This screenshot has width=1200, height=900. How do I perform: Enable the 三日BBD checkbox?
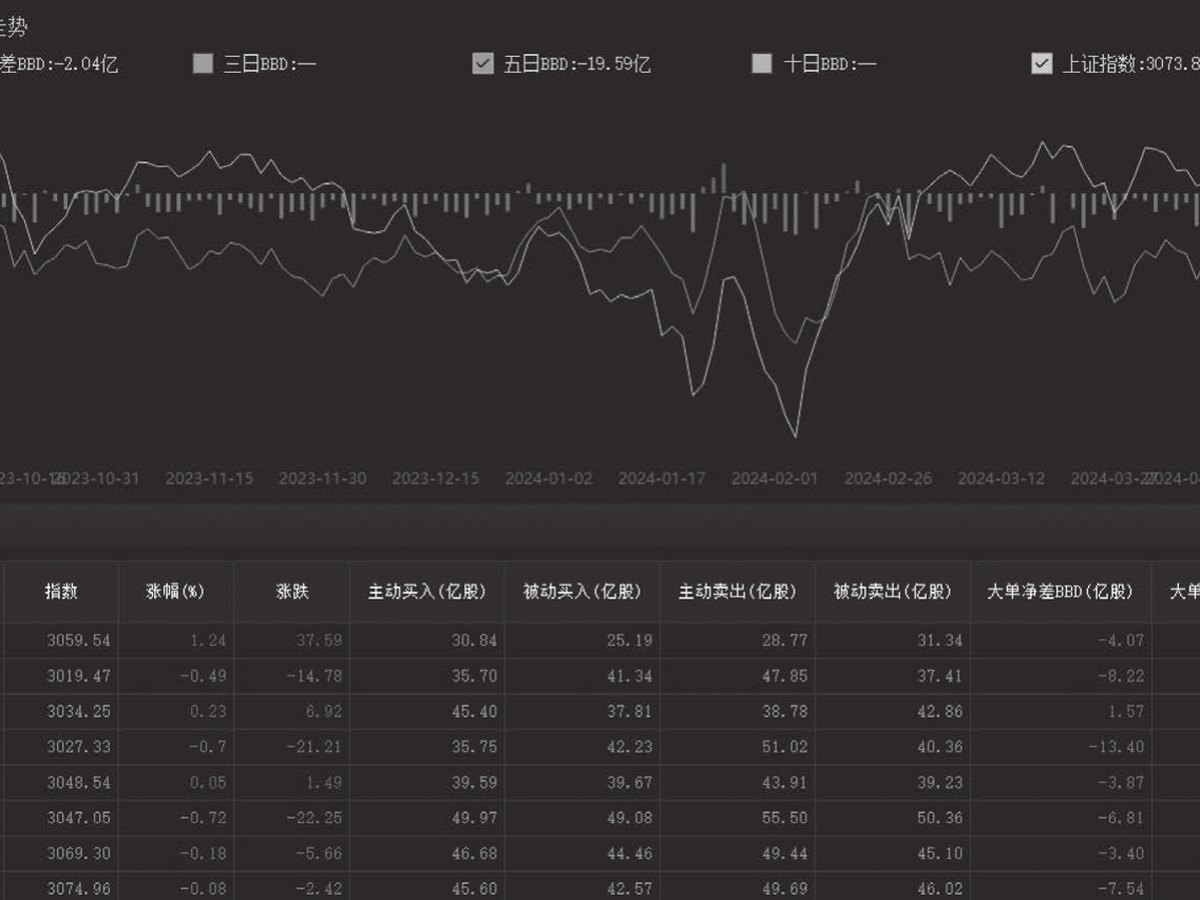pos(203,64)
